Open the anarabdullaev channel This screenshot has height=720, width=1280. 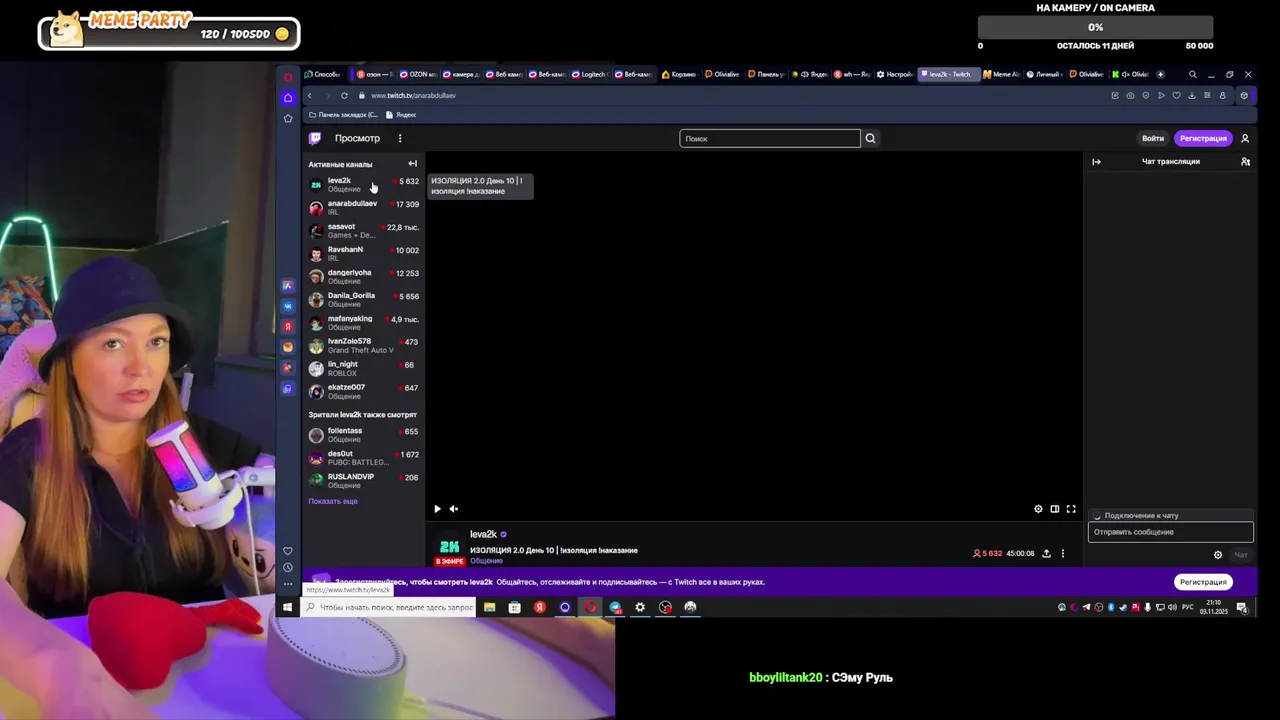(x=363, y=208)
